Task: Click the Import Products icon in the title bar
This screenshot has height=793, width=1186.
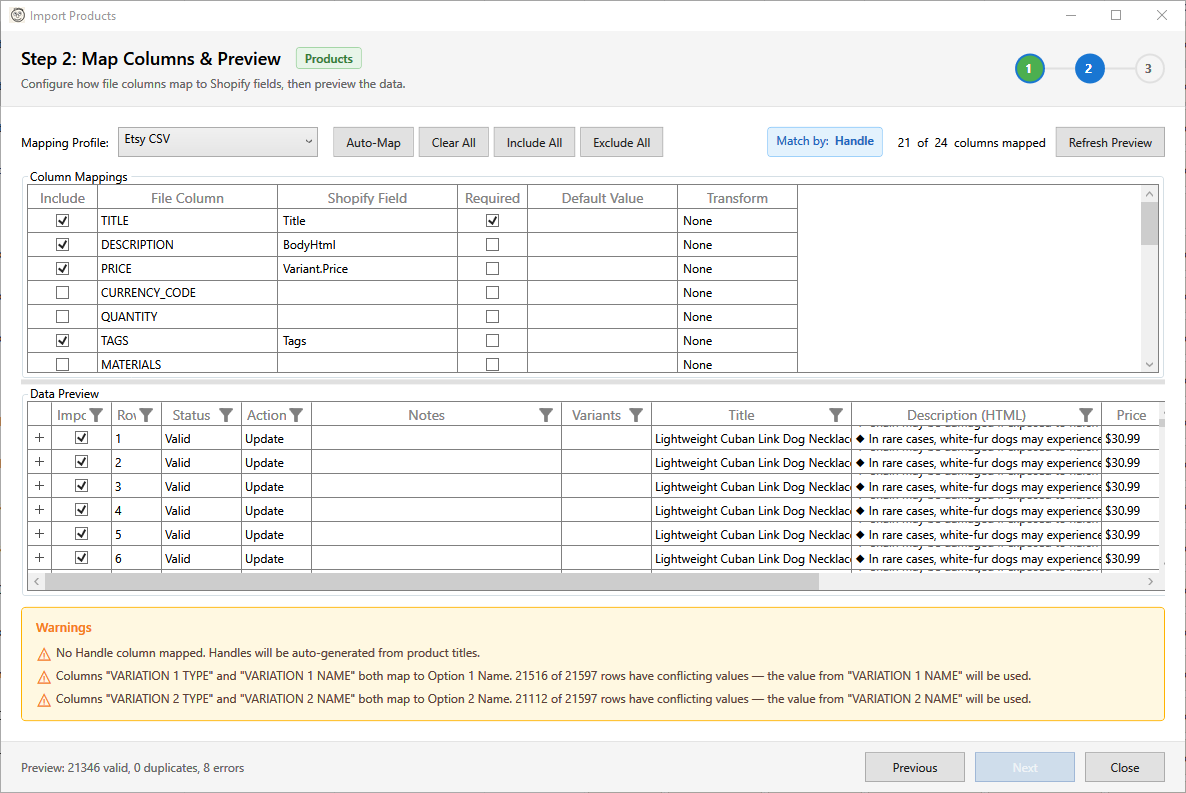Action: pos(17,15)
